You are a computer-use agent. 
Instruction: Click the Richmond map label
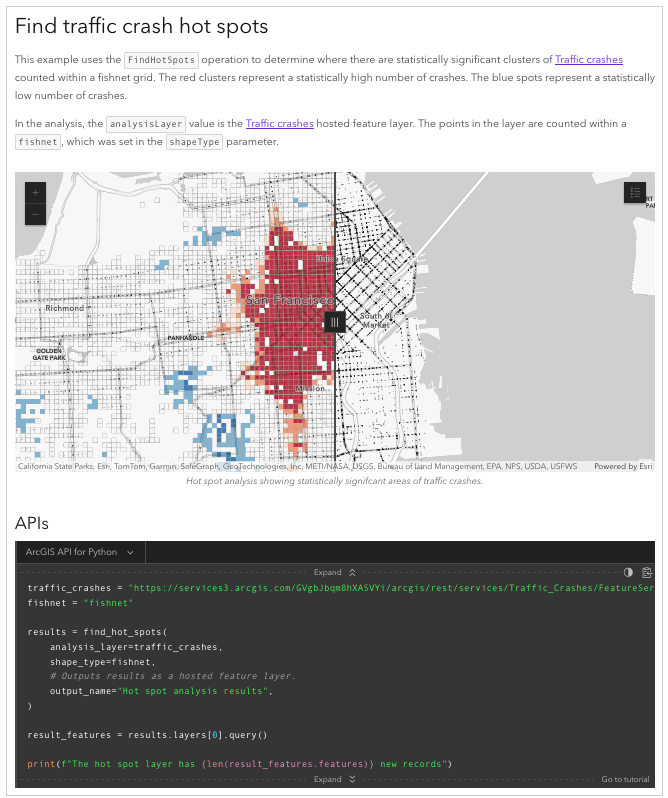tap(65, 308)
